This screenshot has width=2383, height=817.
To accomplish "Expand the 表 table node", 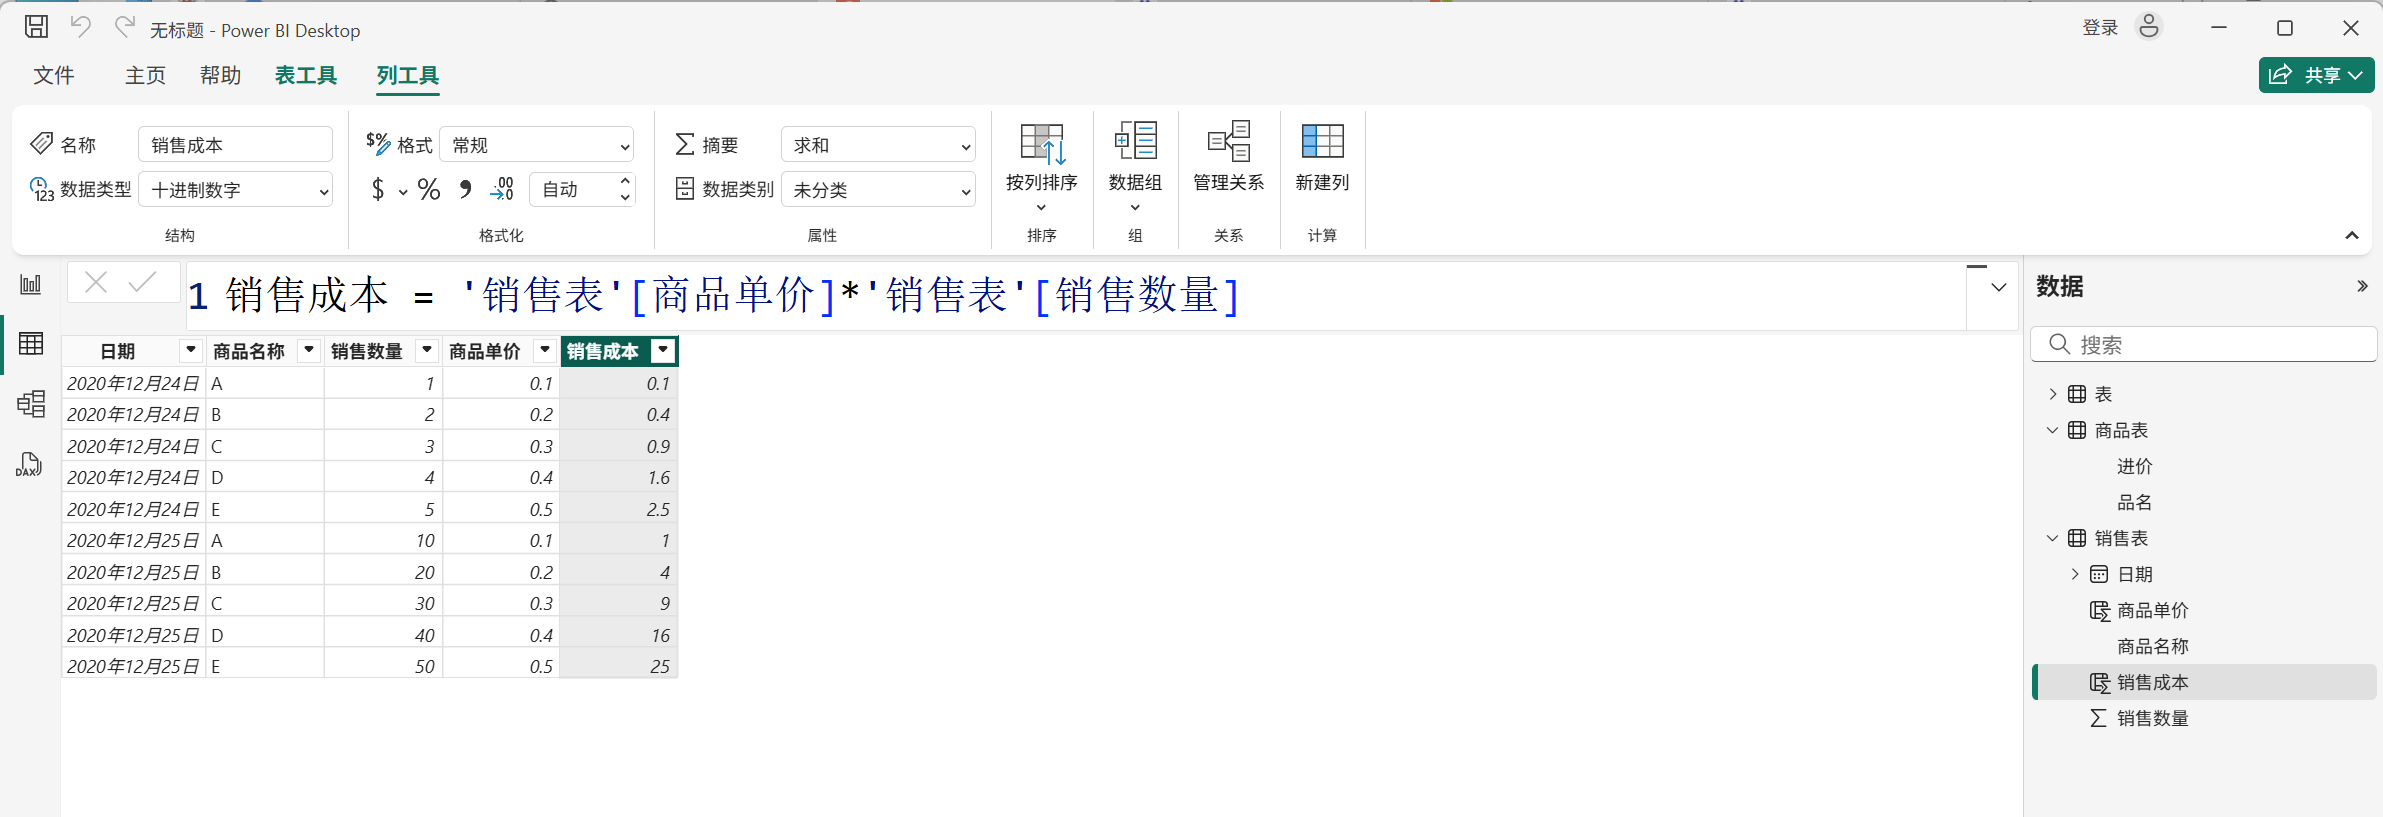I will pos(2052,394).
